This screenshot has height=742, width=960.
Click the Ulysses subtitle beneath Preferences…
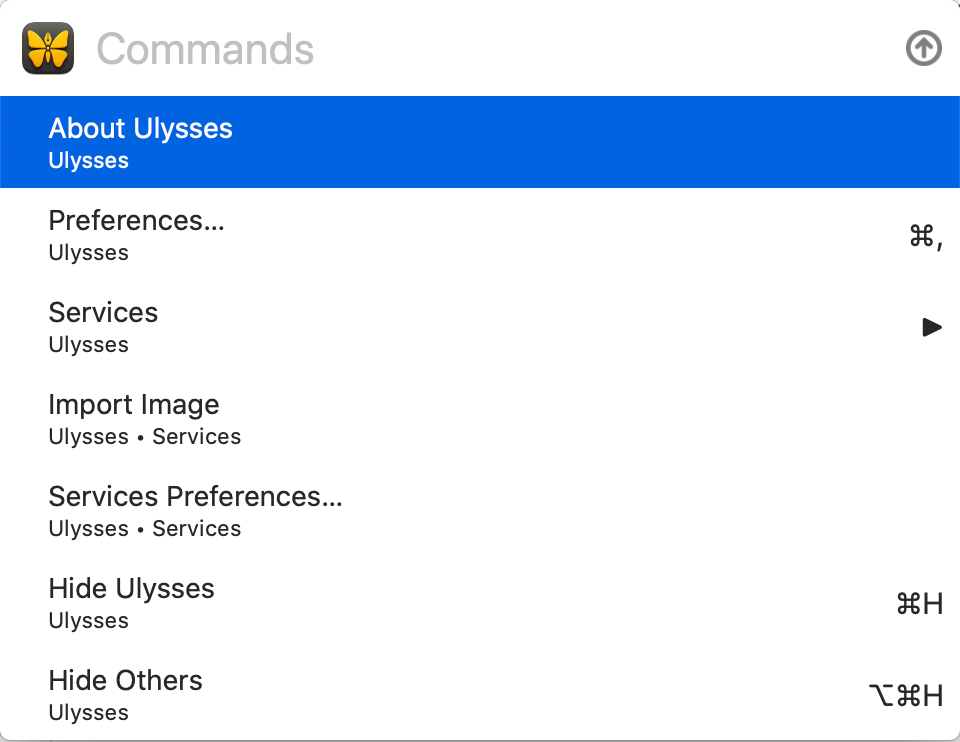(89, 252)
